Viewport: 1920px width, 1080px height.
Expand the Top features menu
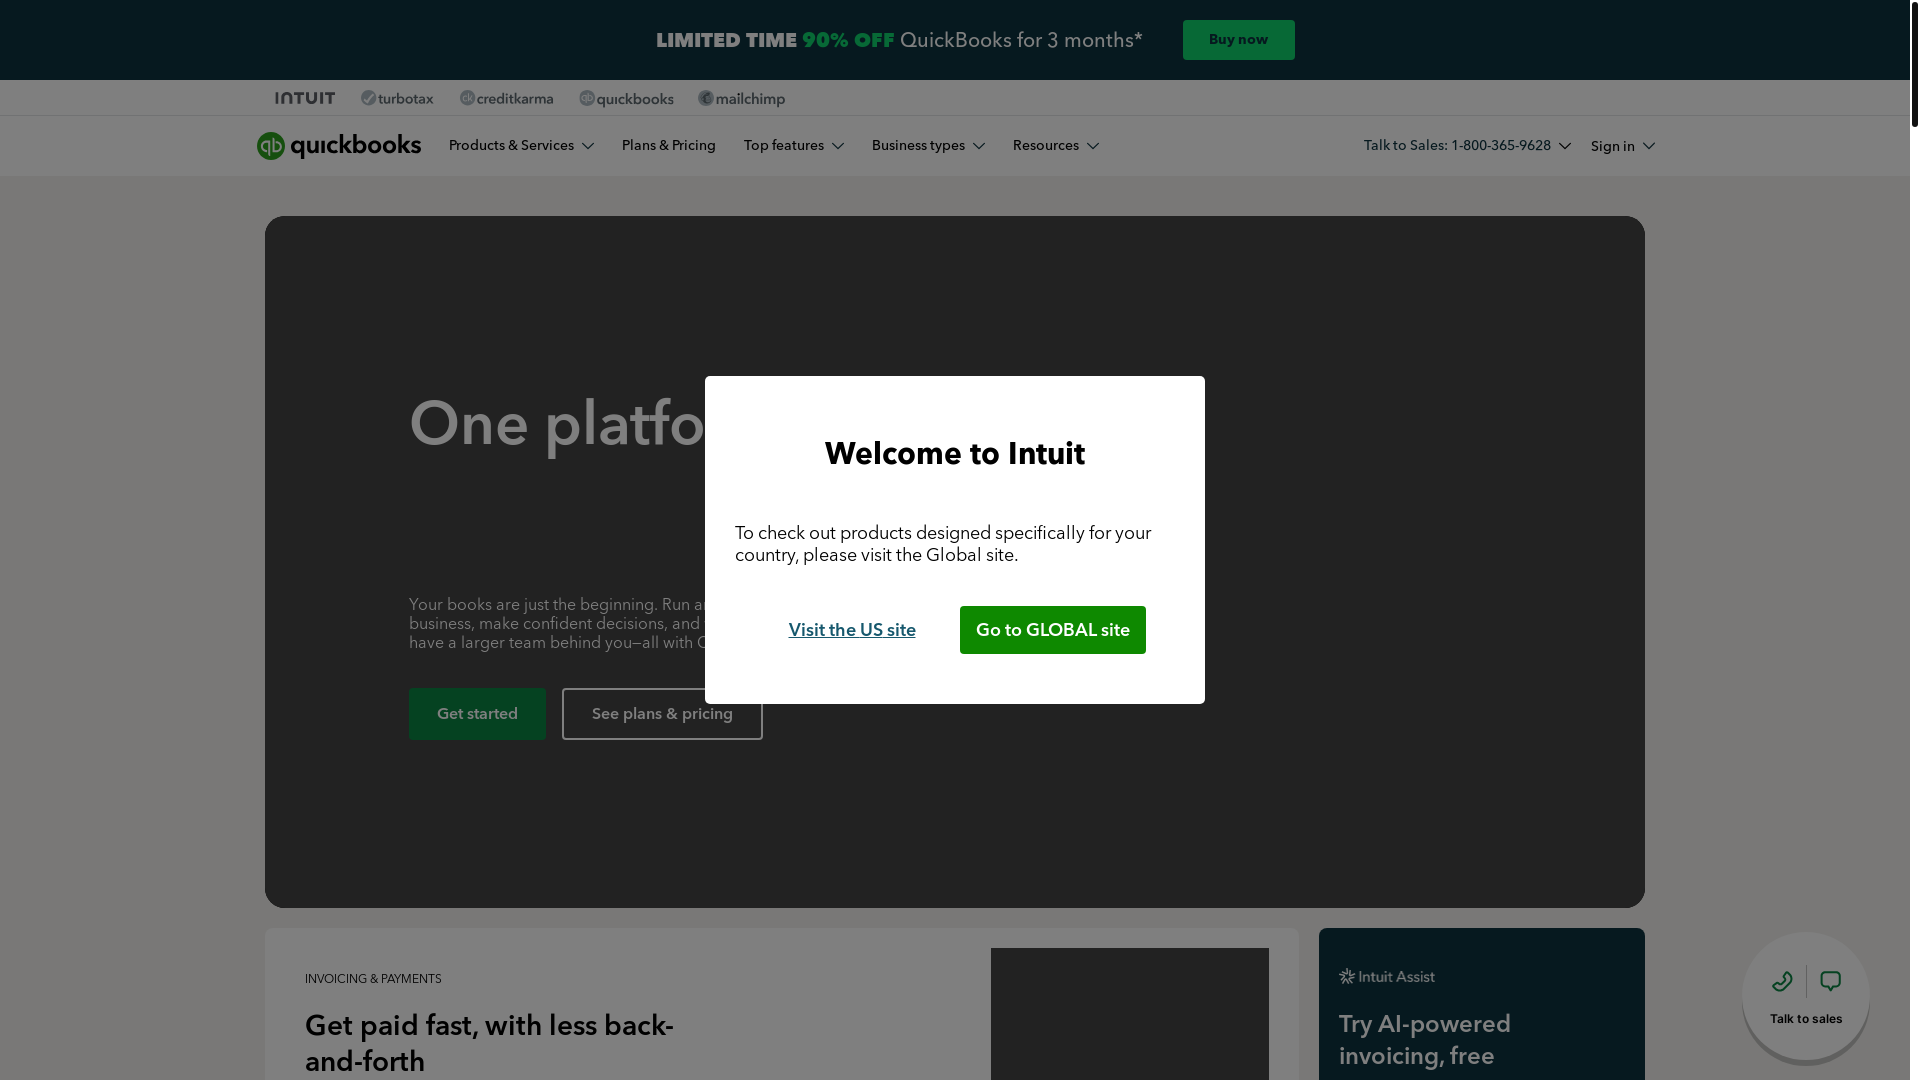794,146
